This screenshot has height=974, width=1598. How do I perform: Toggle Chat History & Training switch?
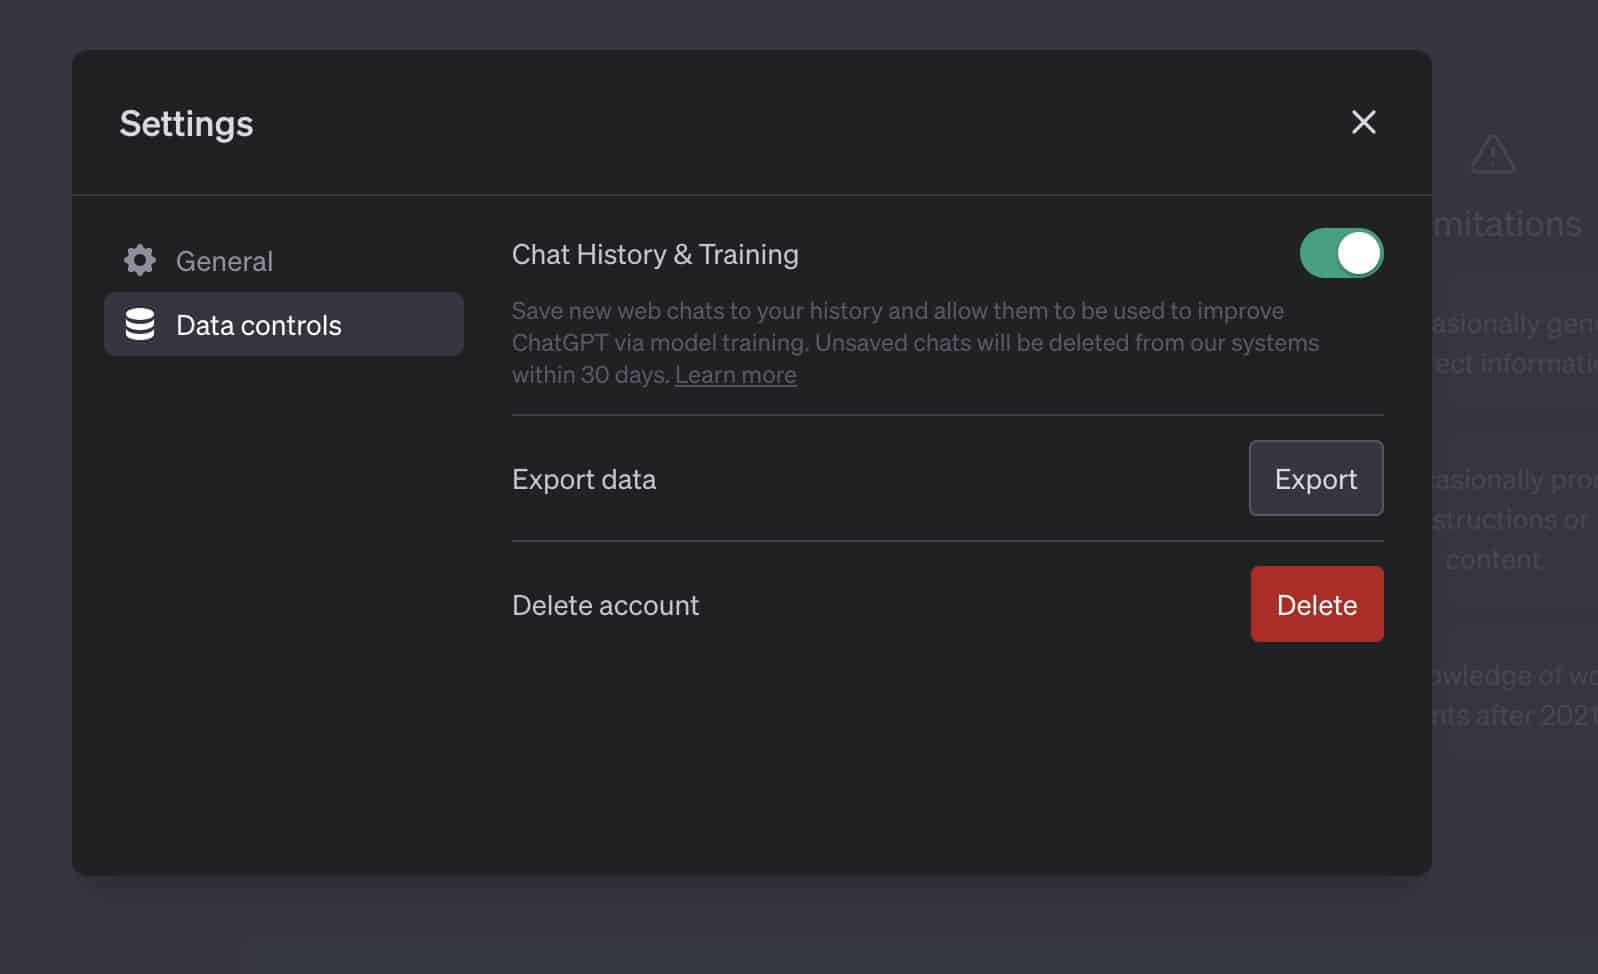click(x=1341, y=253)
